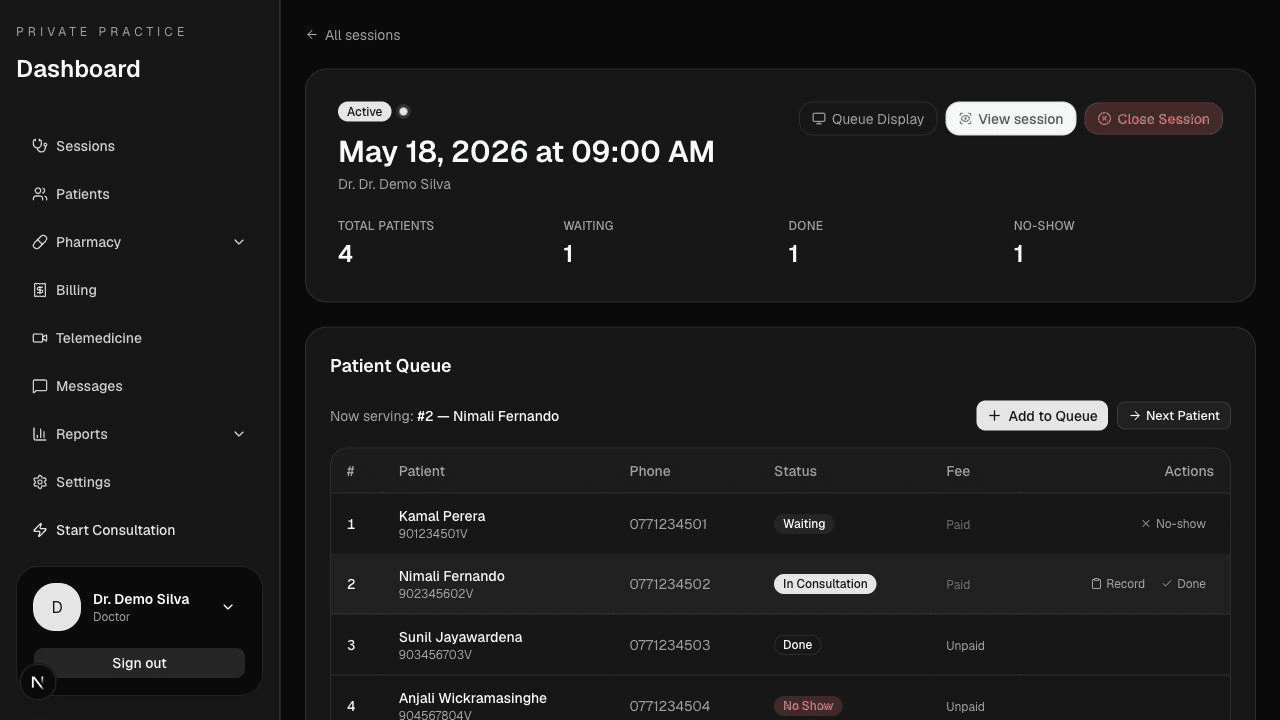
Task: Select Telemedicine in the sidebar
Action: pos(140,338)
